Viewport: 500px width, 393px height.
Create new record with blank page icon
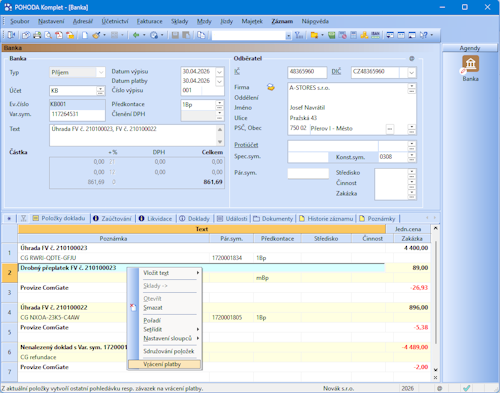point(85,35)
